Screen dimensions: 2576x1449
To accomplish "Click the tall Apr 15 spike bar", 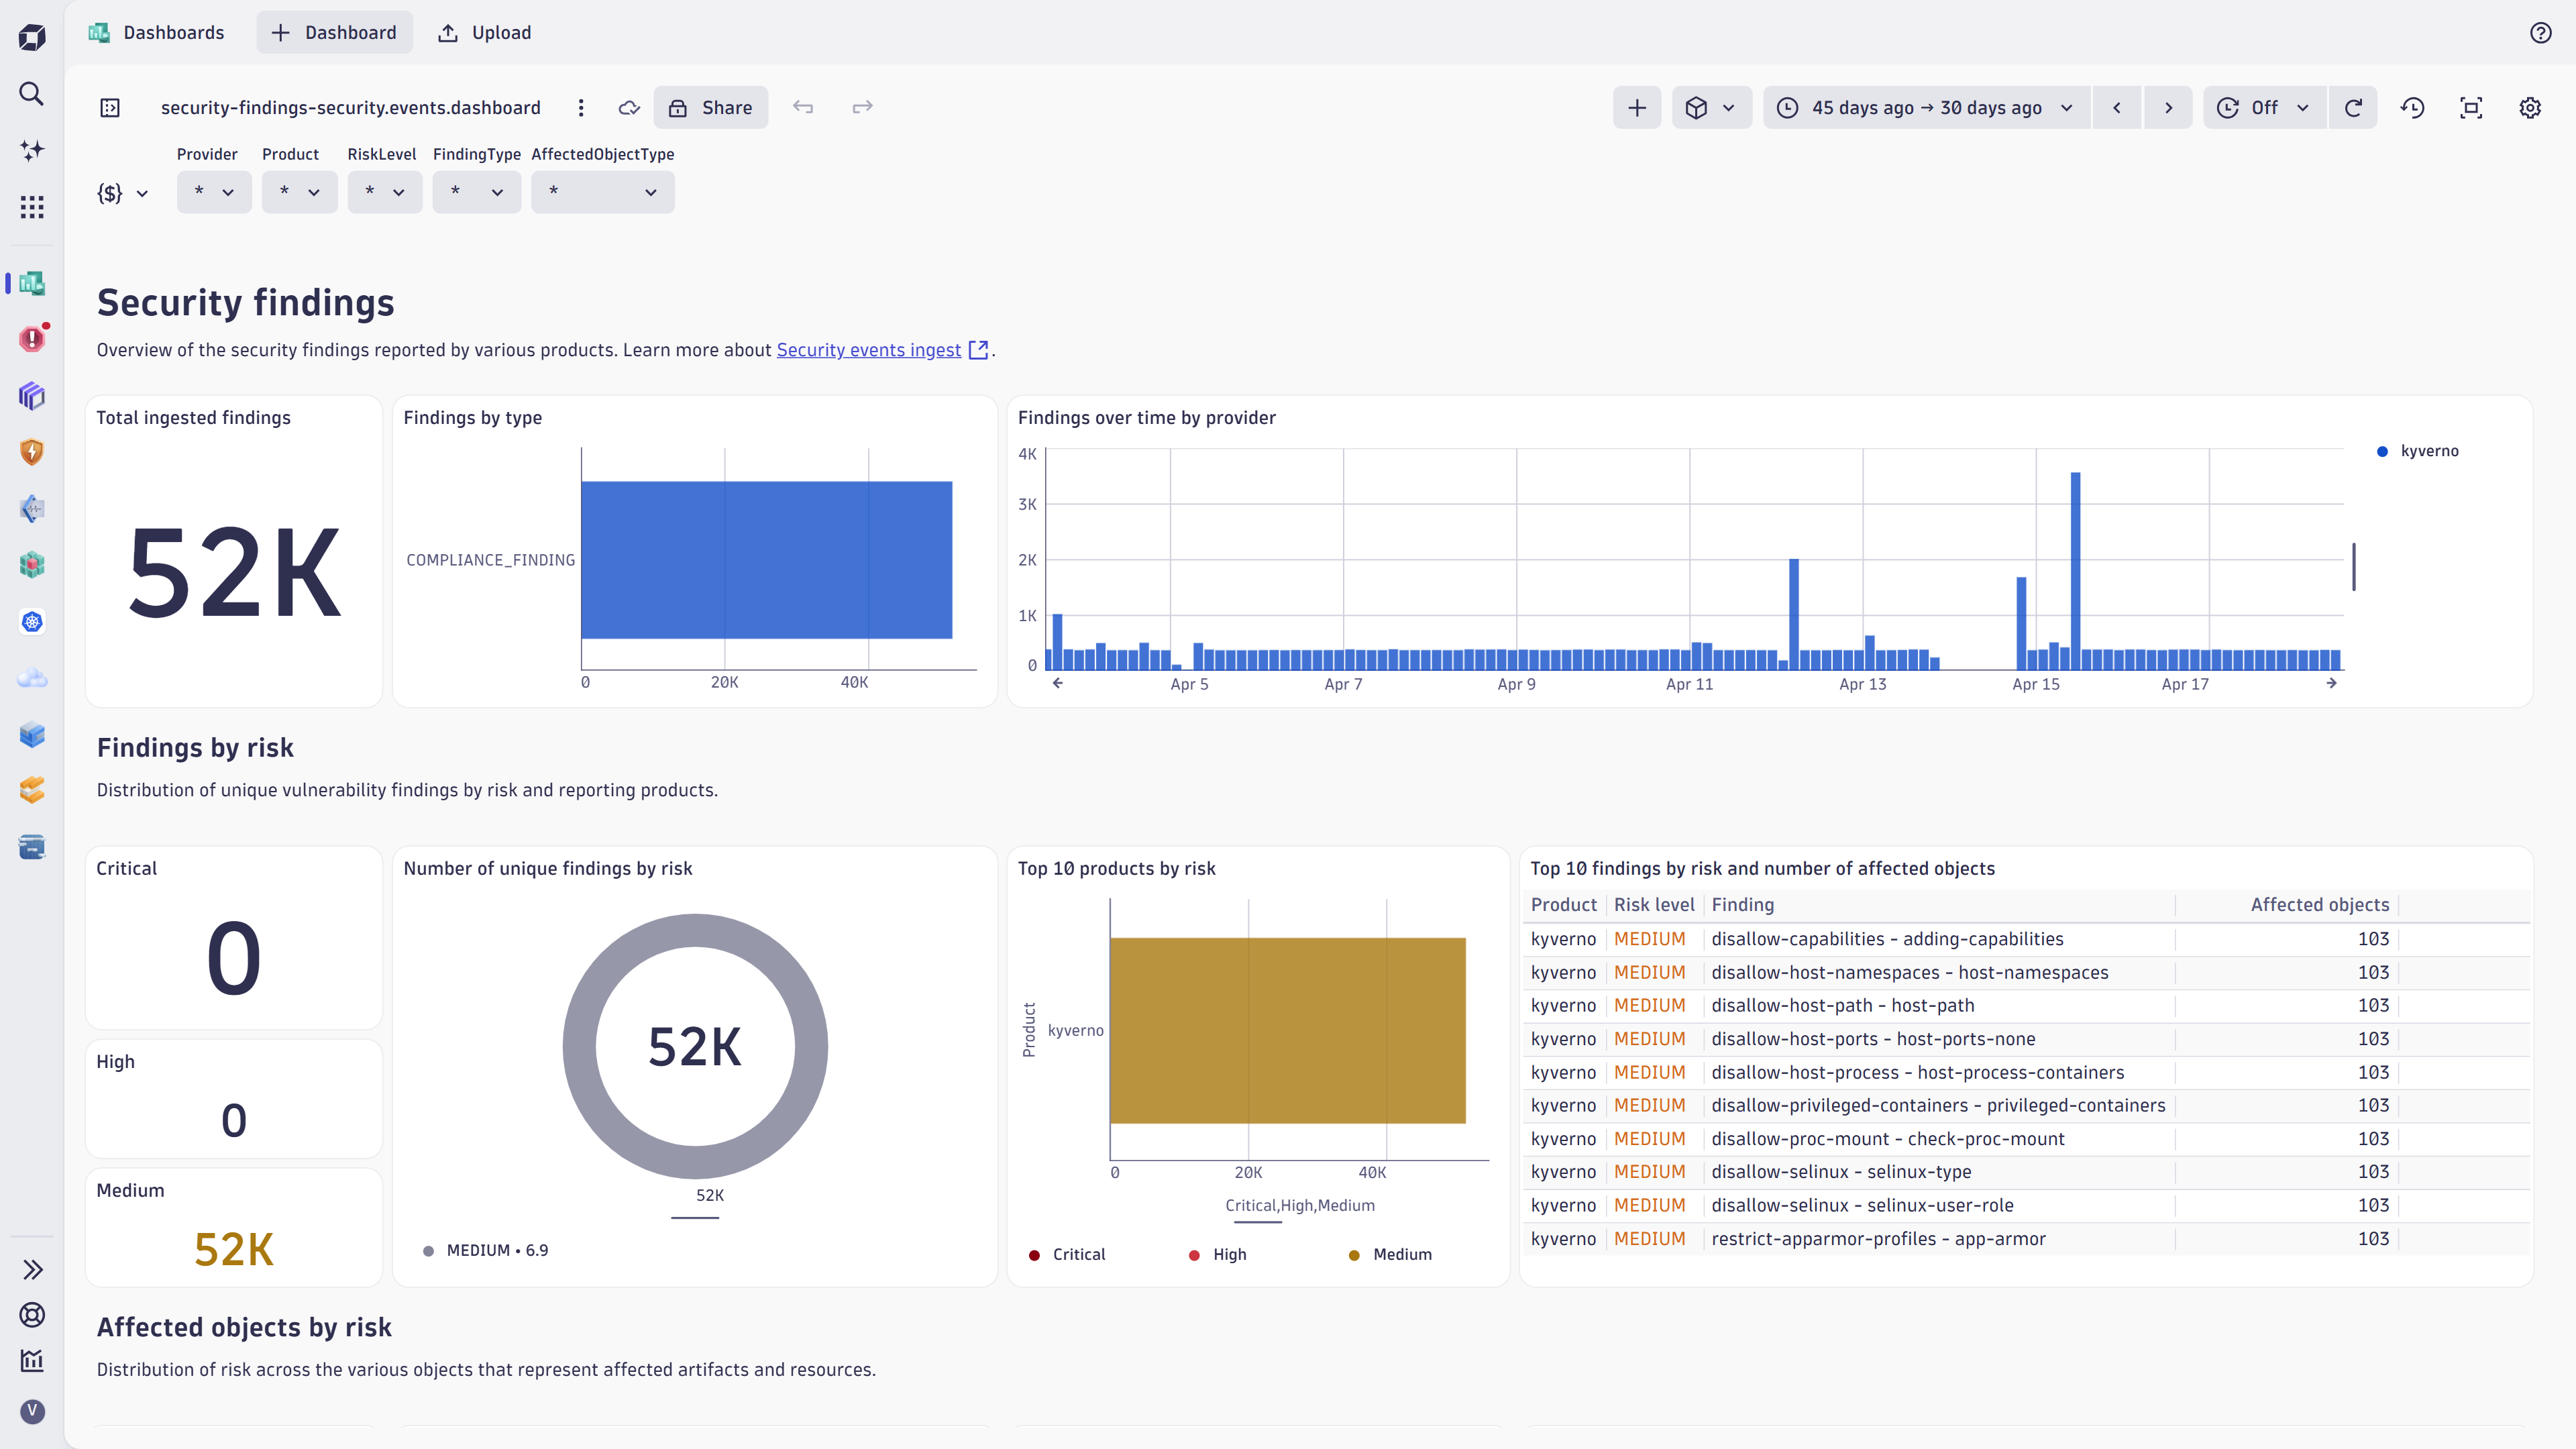I will [x=2076, y=571].
